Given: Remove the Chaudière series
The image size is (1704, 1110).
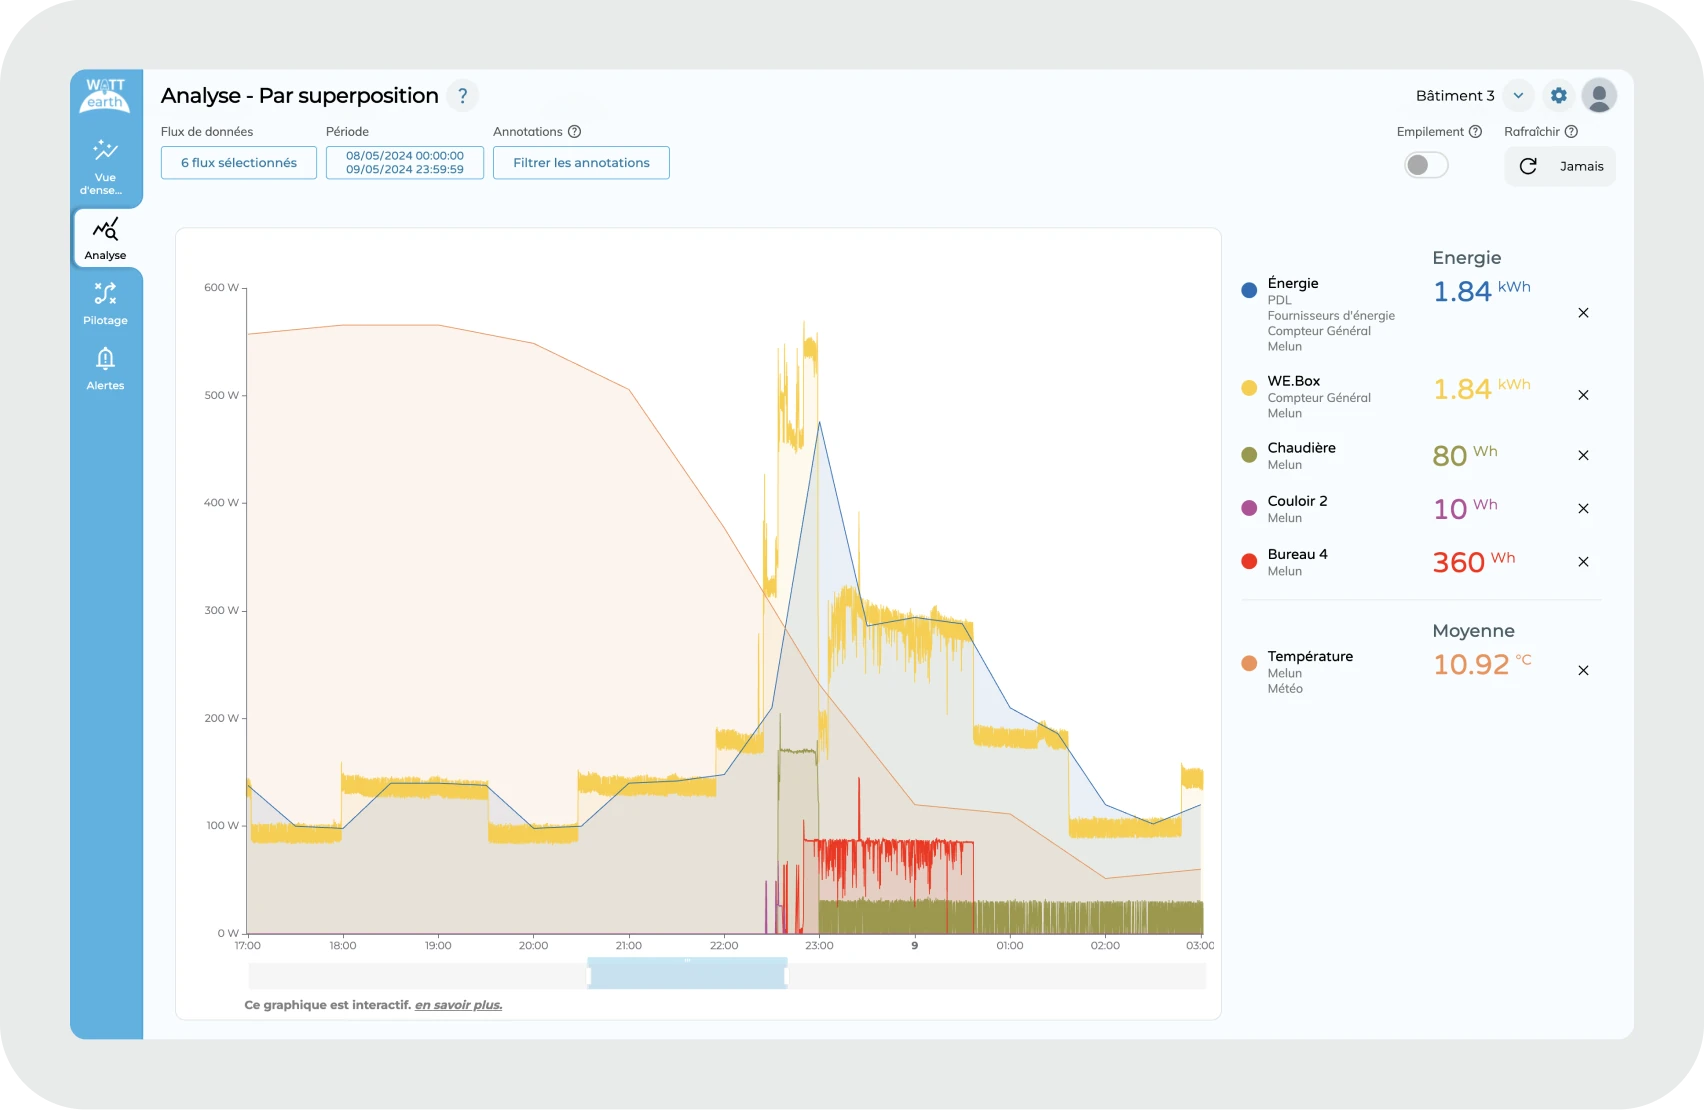Looking at the screenshot, I should (x=1583, y=455).
